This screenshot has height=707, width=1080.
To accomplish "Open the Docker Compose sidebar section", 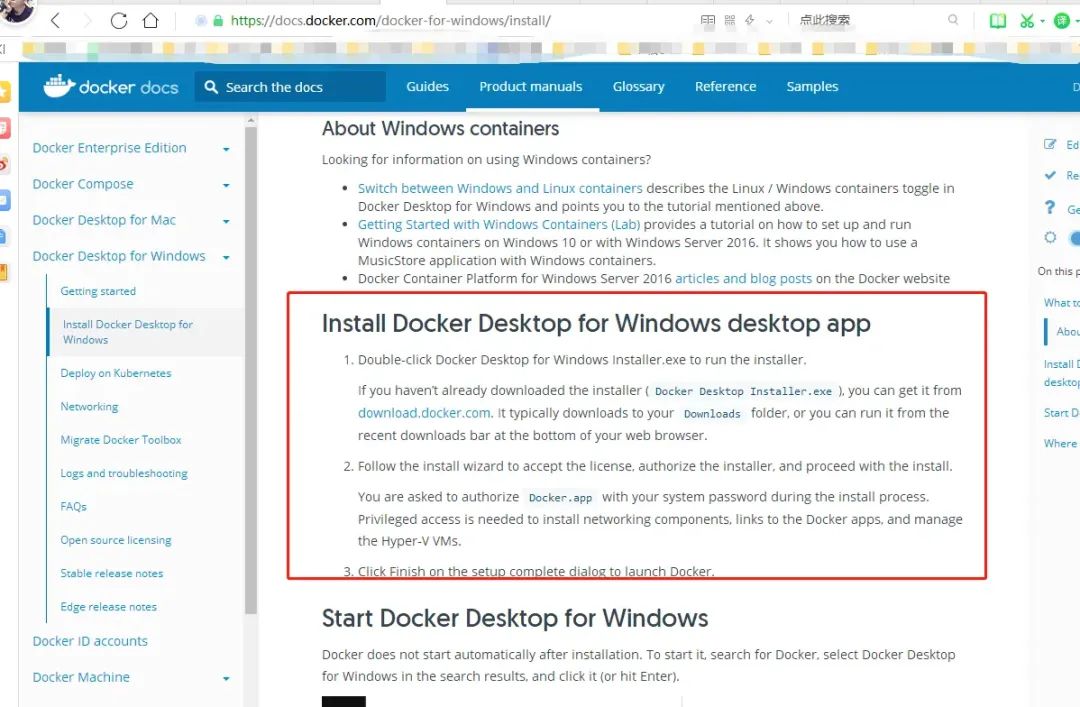I will (x=83, y=184).
